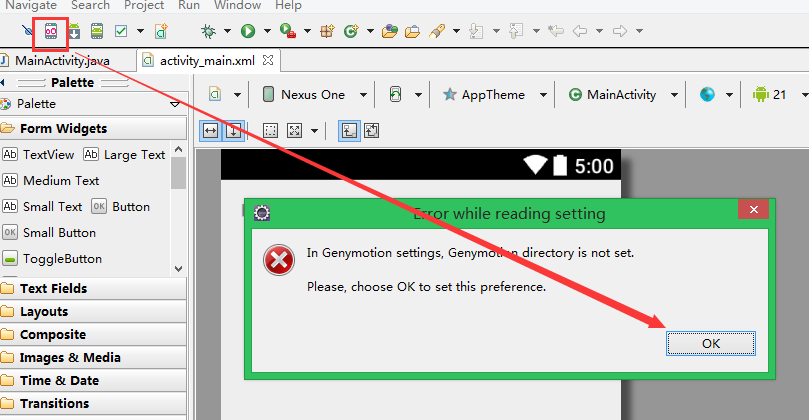This screenshot has width=809, height=420.
Task: Click the Debug bug icon
Action: (208, 31)
